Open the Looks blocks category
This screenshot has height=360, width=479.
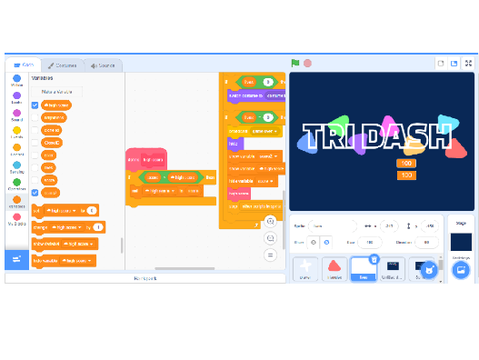[x=17, y=98]
